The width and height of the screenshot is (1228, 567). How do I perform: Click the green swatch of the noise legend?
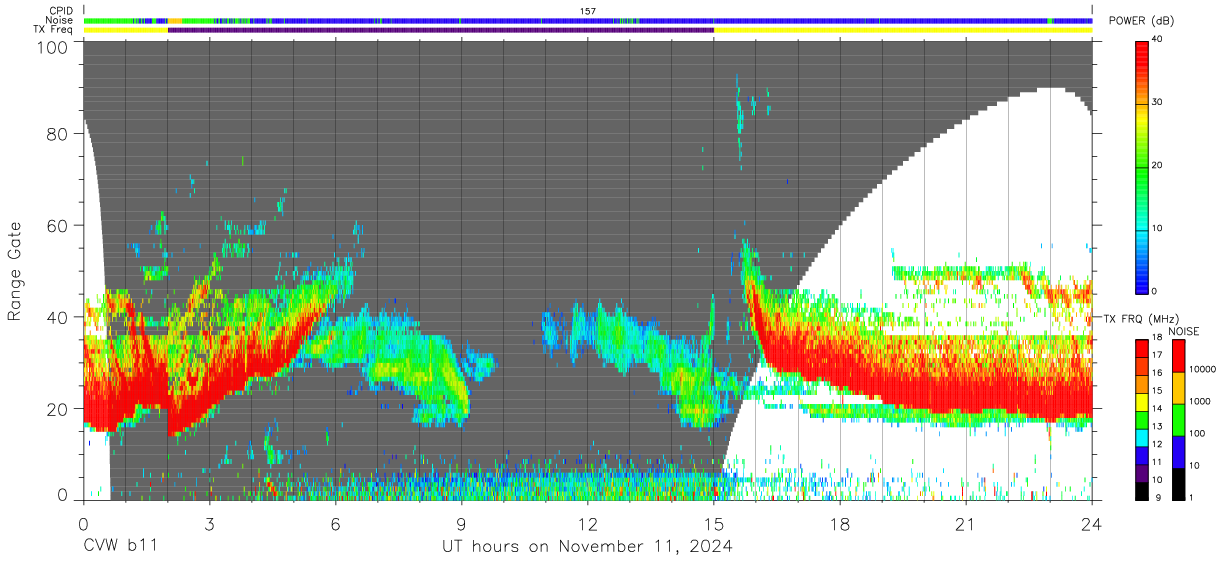1180,419
